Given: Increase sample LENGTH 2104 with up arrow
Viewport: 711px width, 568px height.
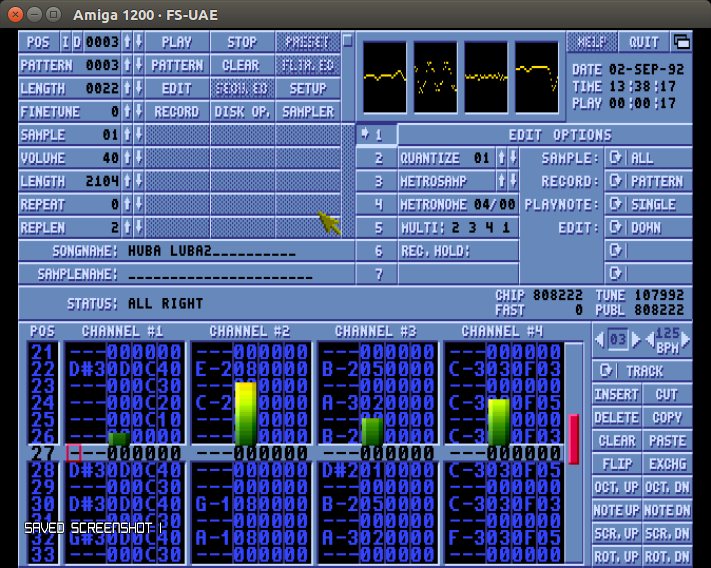Looking at the screenshot, I should tap(127, 181).
